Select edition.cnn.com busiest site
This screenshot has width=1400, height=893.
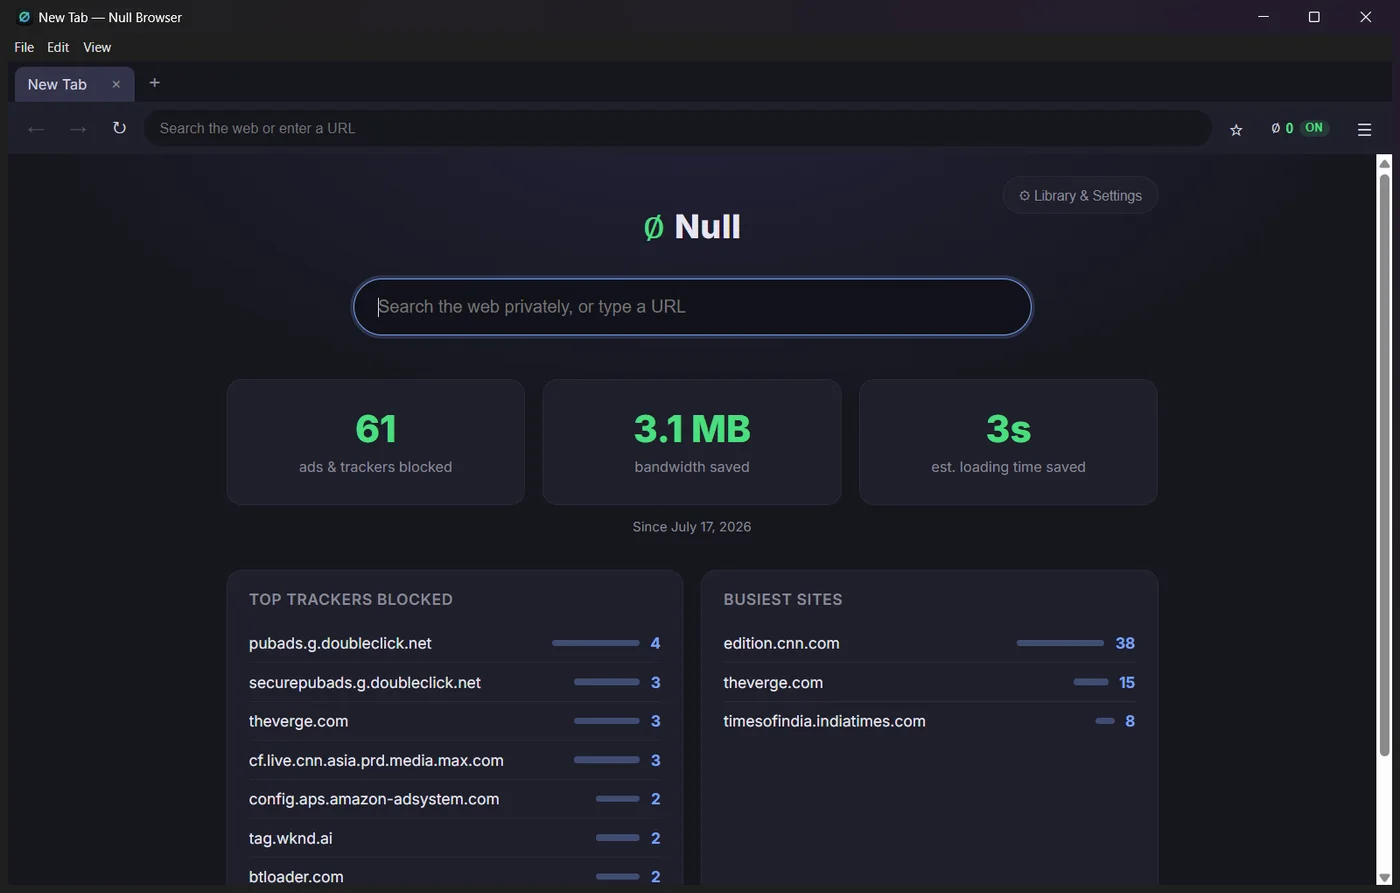pos(929,643)
